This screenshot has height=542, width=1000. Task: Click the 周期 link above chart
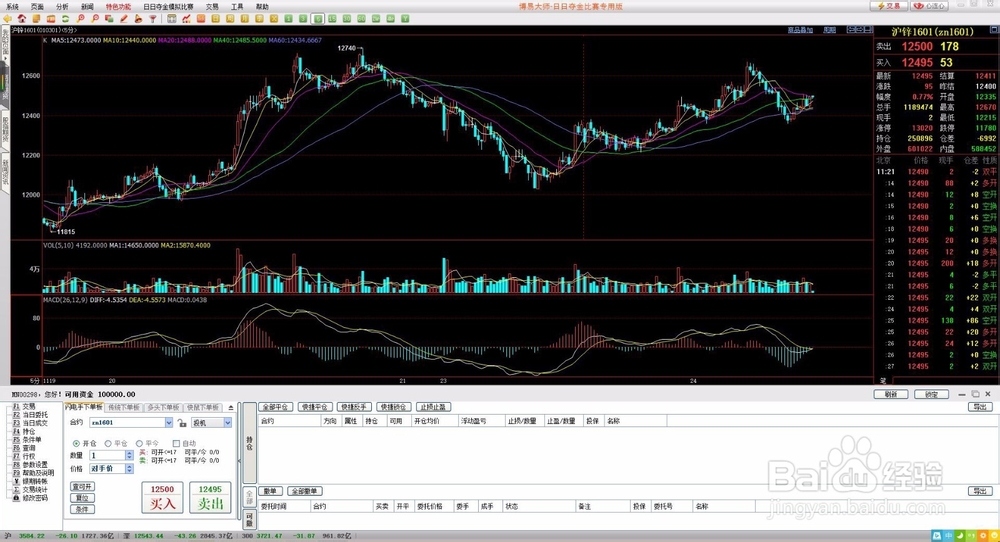[x=829, y=30]
